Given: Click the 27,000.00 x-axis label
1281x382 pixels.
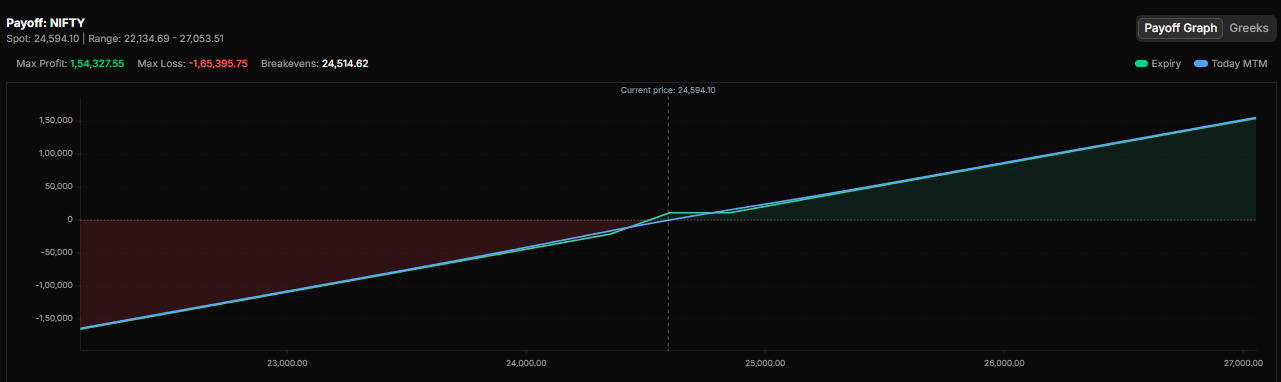Looking at the screenshot, I should click(x=1243, y=363).
